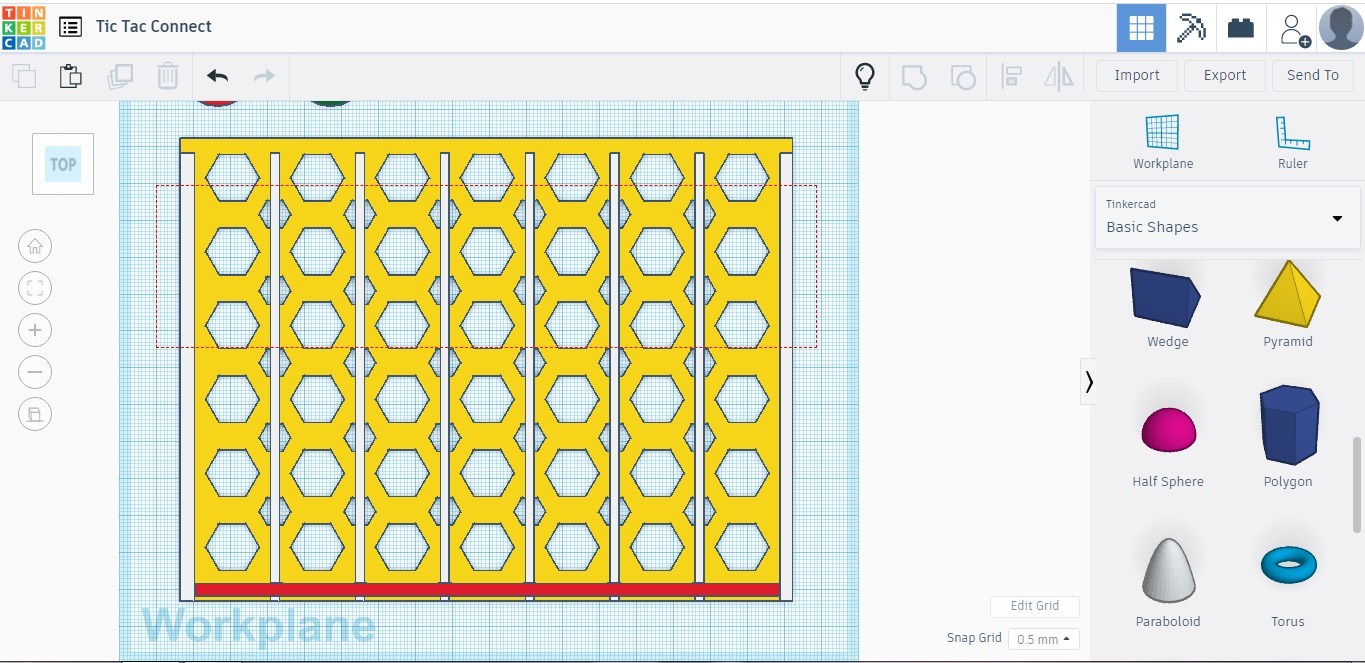Screen dimensions: 1365x663
Task: Toggle orthographic perspective view button
Action: [35, 414]
